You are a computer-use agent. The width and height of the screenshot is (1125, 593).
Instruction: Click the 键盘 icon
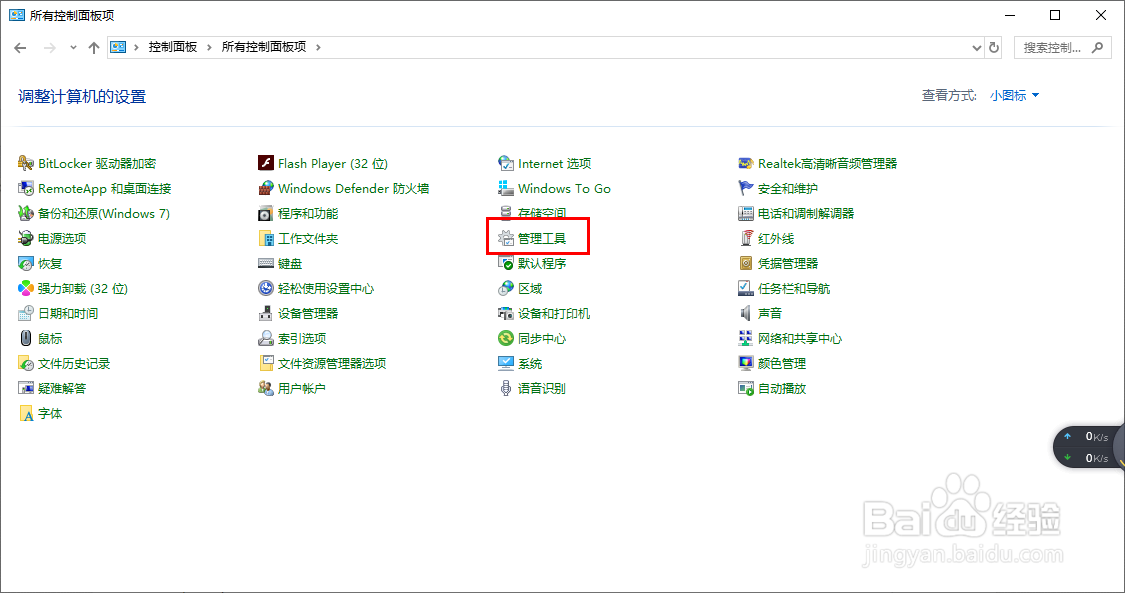tap(265, 264)
